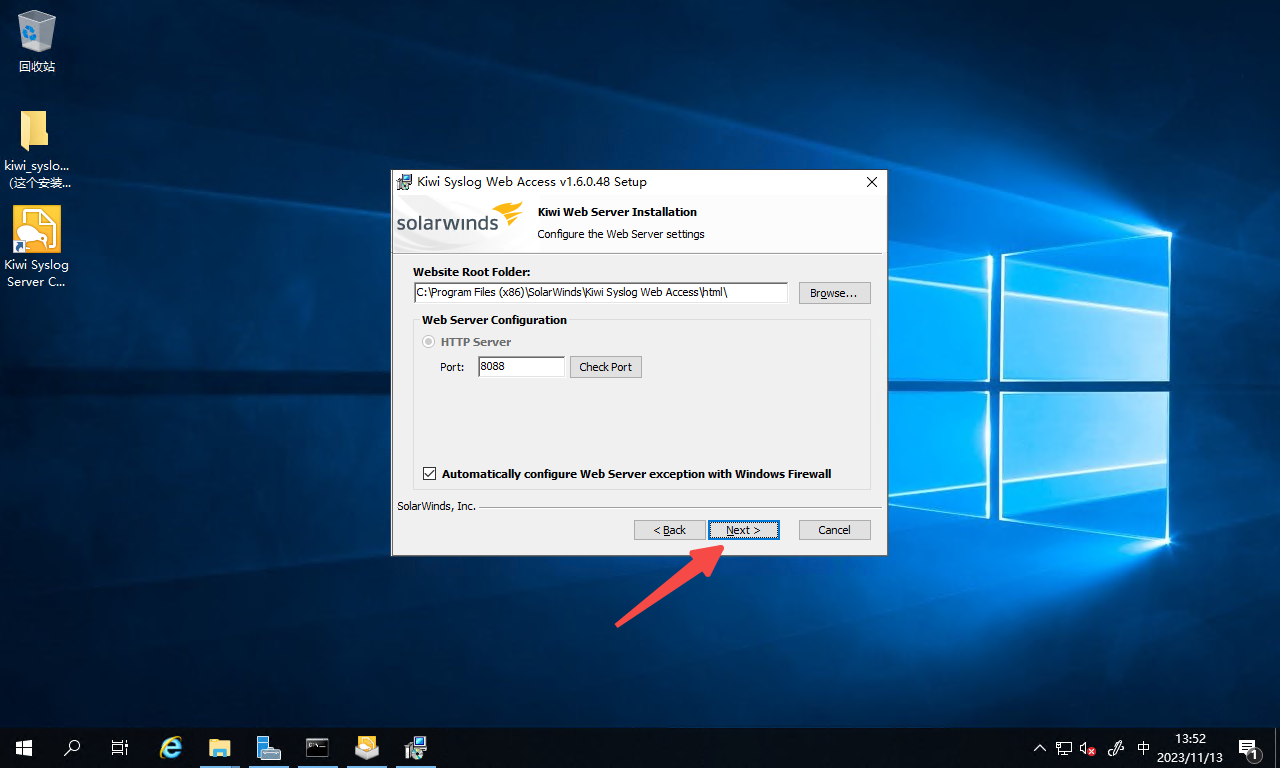1280x768 pixels.
Task: Click the Website Root Folder path field
Action: pos(601,292)
